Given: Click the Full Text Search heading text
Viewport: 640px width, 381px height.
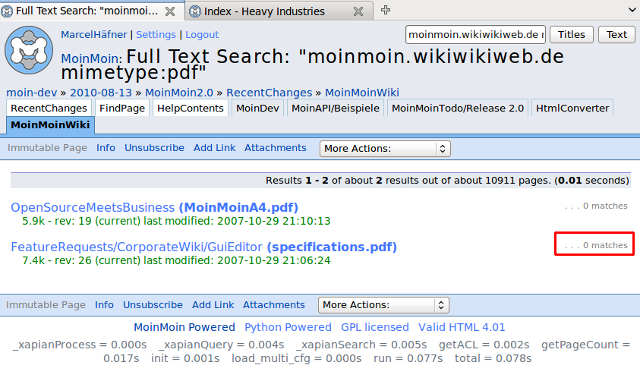Looking at the screenshot, I should click(x=312, y=64).
